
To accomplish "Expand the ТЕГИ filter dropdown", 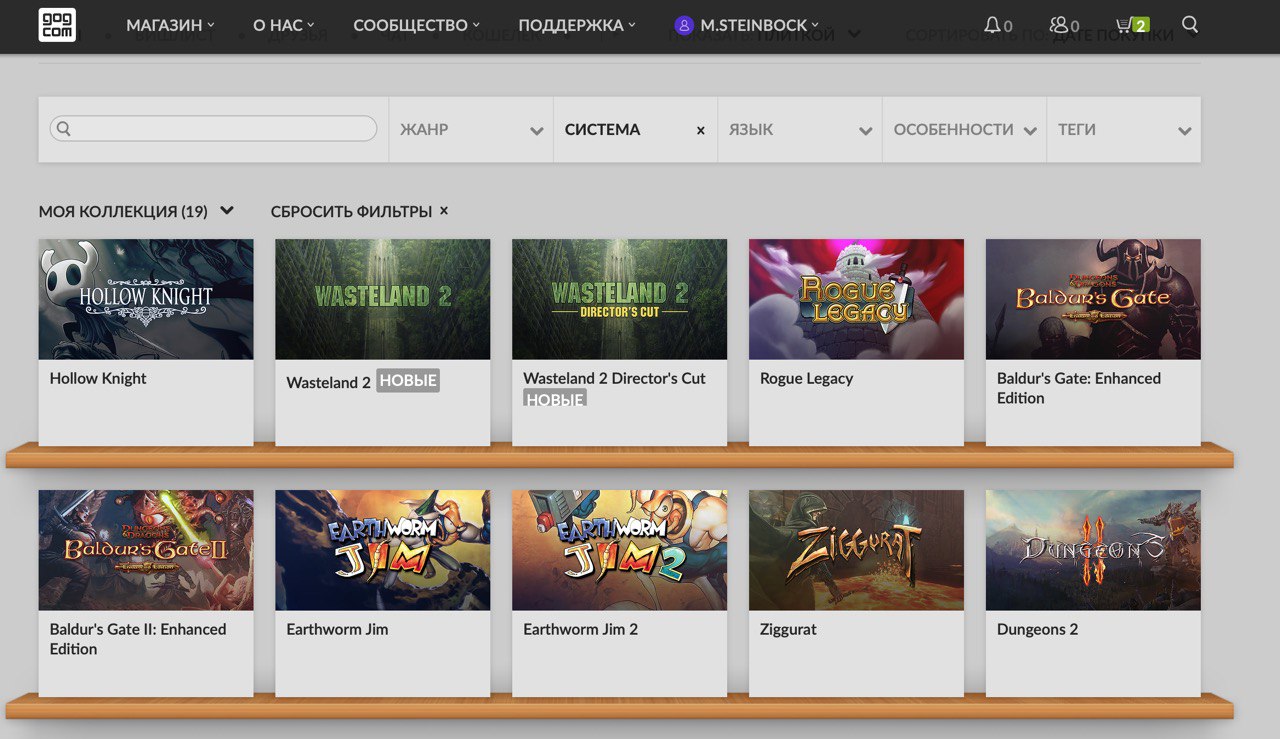I will coord(1124,130).
